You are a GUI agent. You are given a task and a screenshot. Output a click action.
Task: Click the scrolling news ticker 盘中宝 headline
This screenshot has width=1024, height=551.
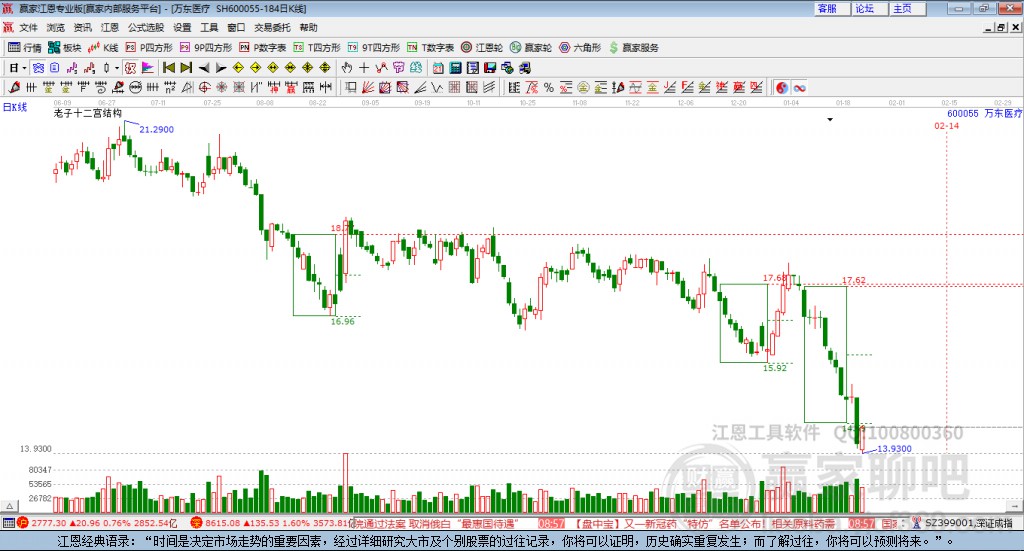click(x=705, y=524)
